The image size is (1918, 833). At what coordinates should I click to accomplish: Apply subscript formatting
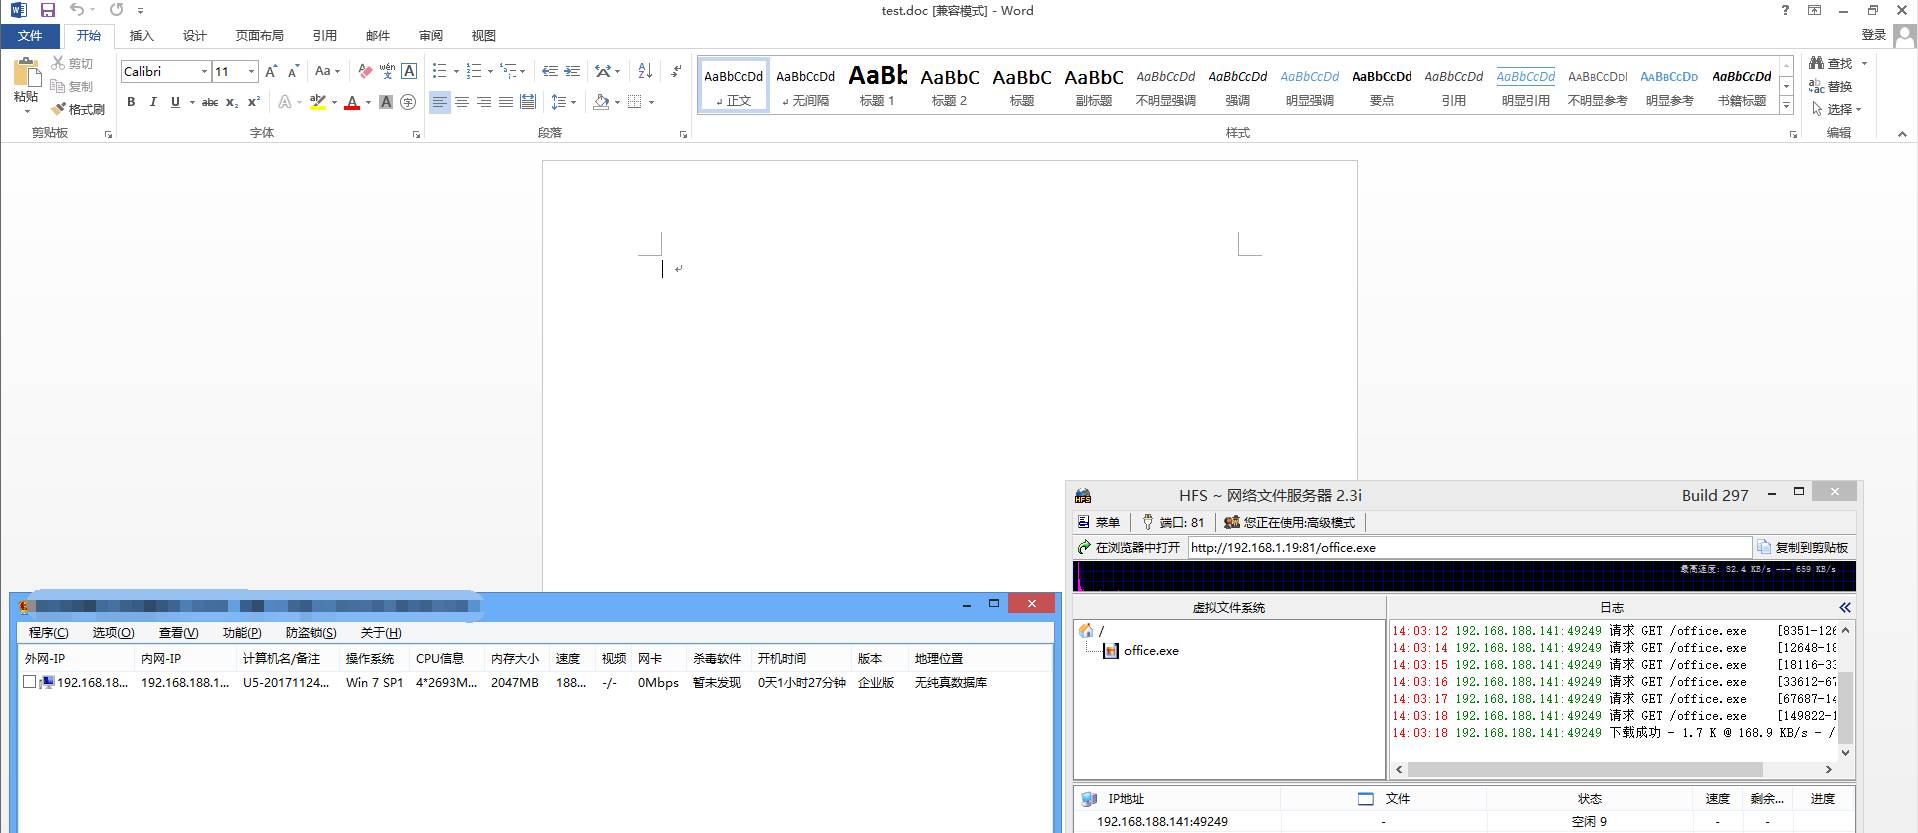click(x=232, y=102)
